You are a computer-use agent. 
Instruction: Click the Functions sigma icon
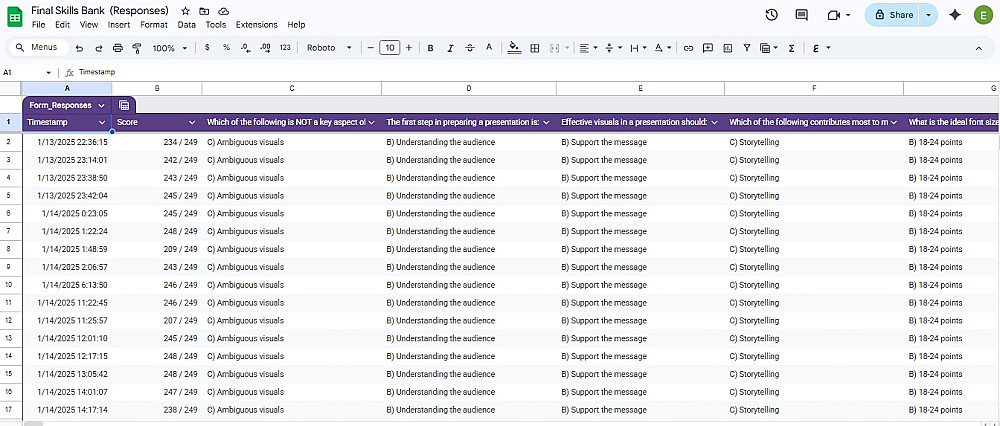(791, 48)
